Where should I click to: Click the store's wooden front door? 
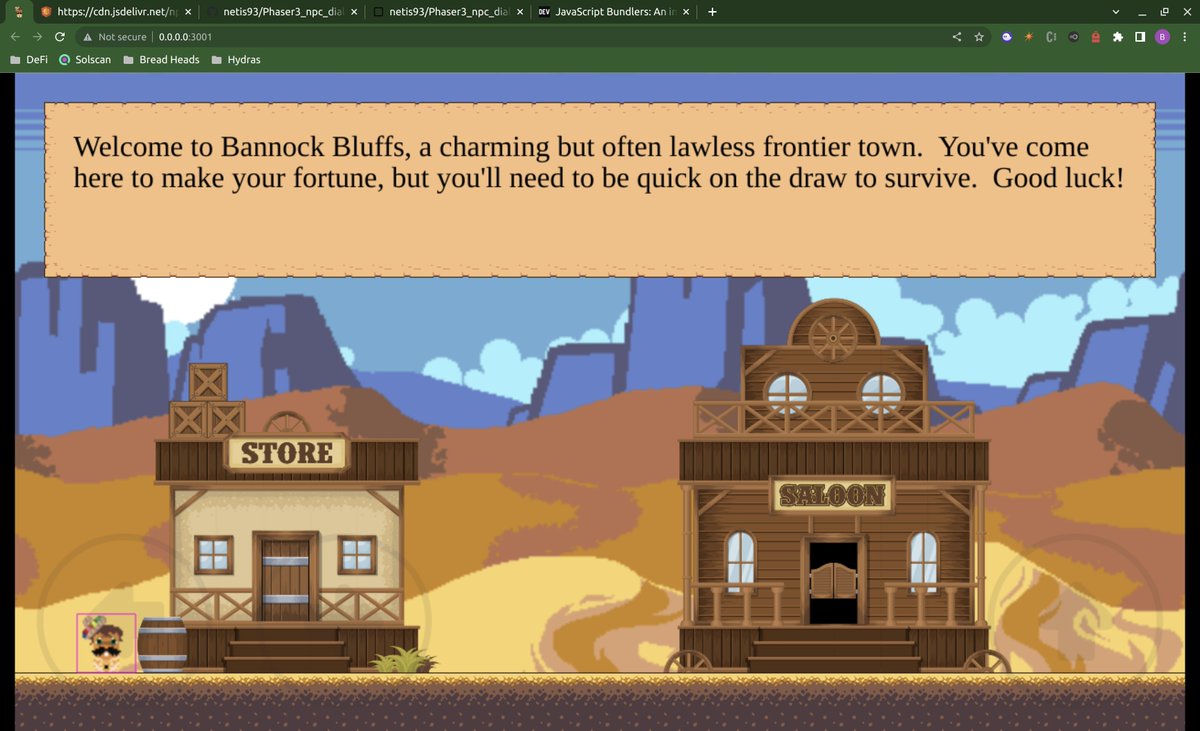pos(285,575)
